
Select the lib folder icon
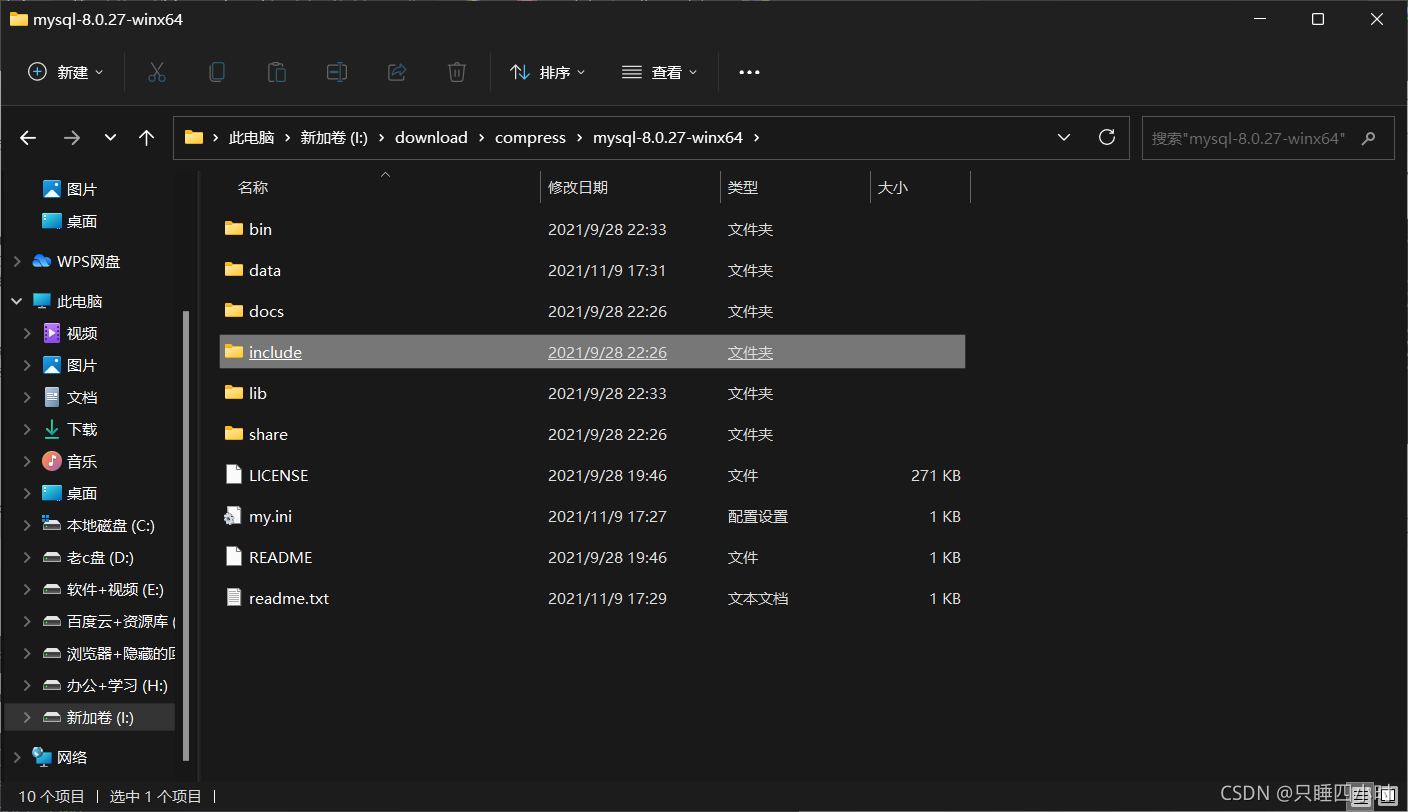(234, 393)
